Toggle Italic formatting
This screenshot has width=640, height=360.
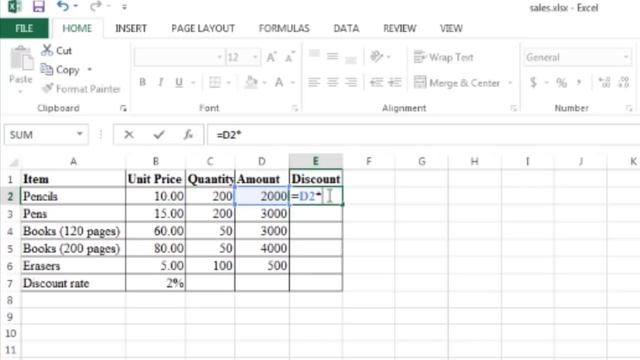tap(161, 82)
